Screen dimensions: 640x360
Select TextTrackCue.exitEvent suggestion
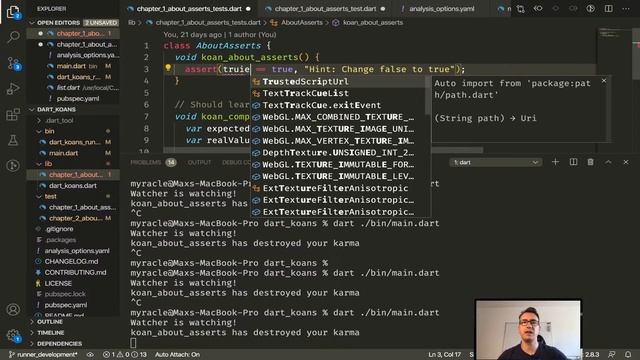tap(339, 105)
